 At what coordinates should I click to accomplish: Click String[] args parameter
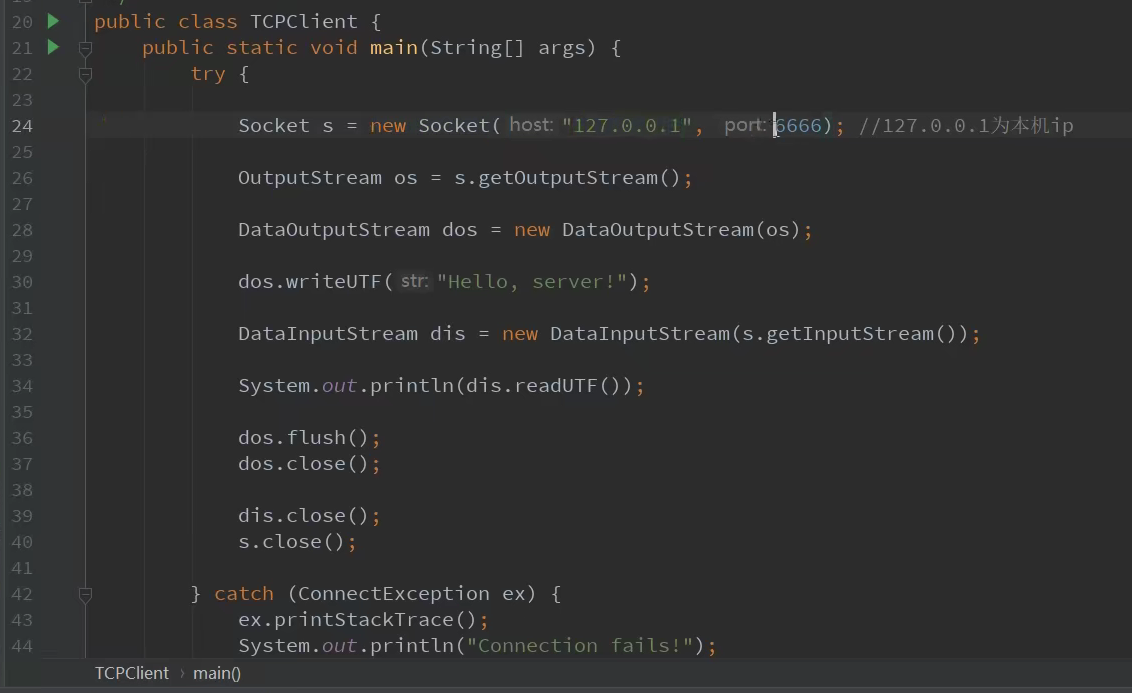508,48
